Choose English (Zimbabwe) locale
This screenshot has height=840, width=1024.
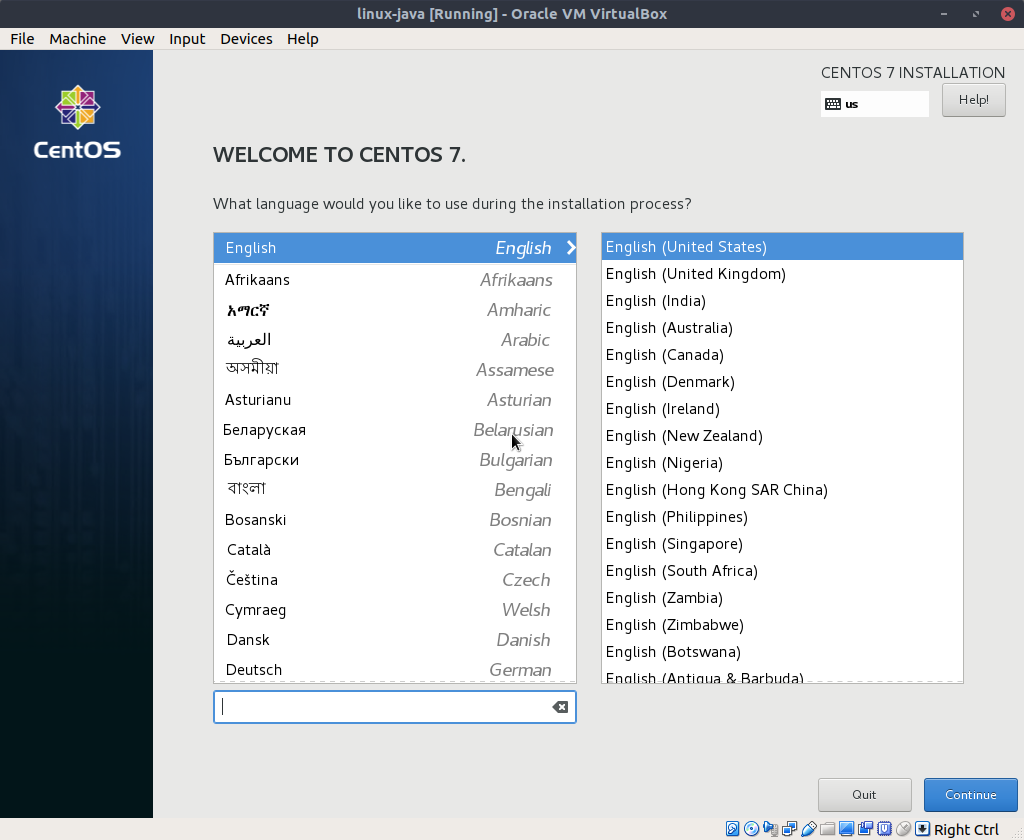coord(782,624)
